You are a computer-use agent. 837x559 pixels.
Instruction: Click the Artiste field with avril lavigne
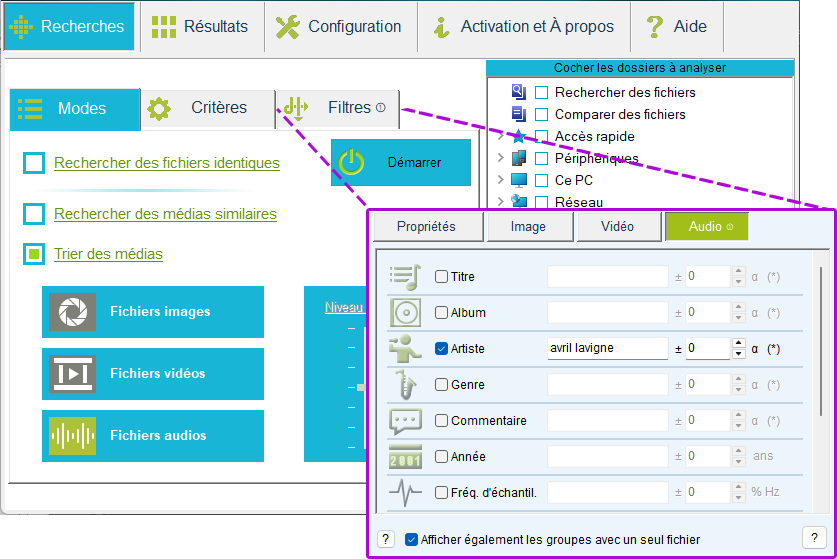point(607,349)
